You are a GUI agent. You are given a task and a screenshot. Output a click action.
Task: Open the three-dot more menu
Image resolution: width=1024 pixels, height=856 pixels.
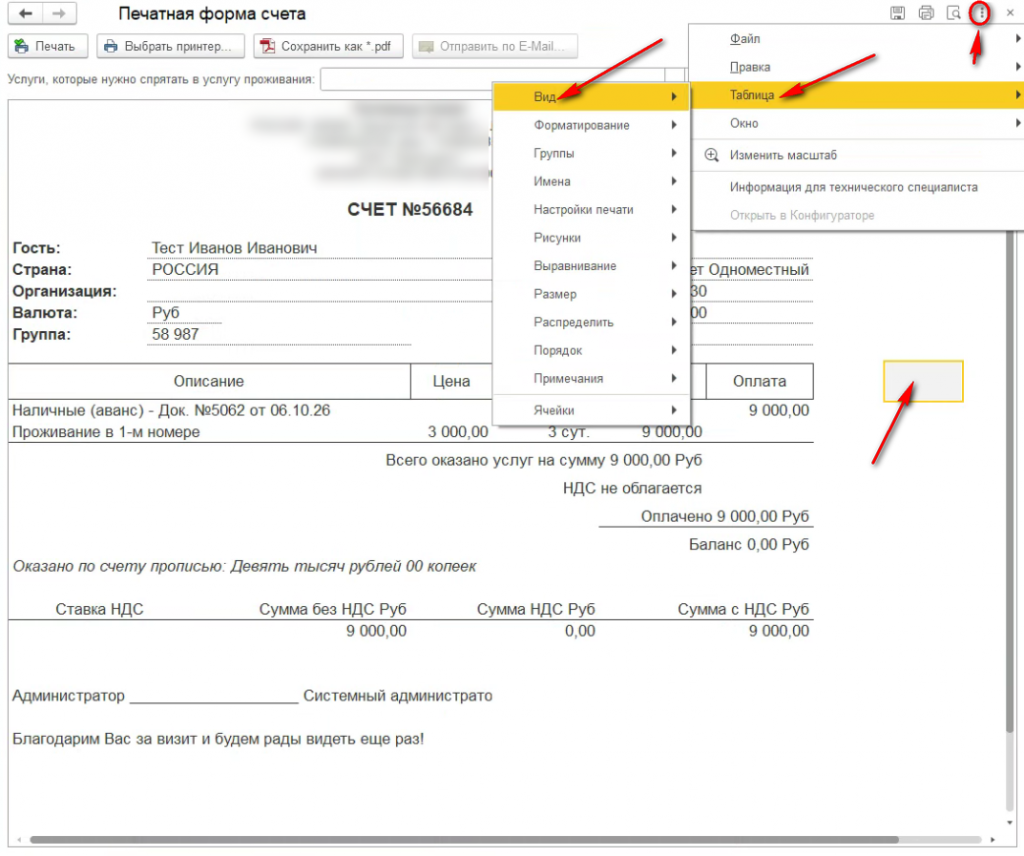point(981,13)
